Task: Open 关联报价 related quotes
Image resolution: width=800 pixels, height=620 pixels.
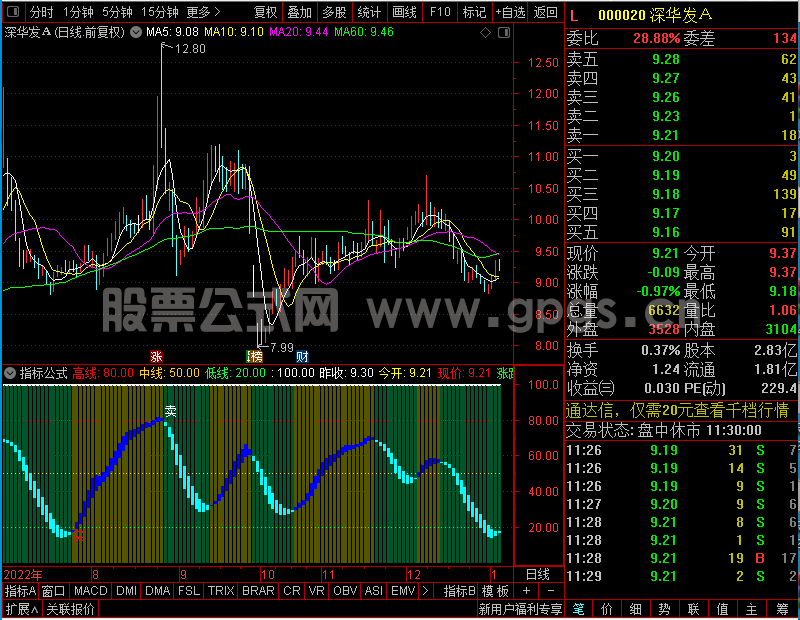Action: point(70,609)
